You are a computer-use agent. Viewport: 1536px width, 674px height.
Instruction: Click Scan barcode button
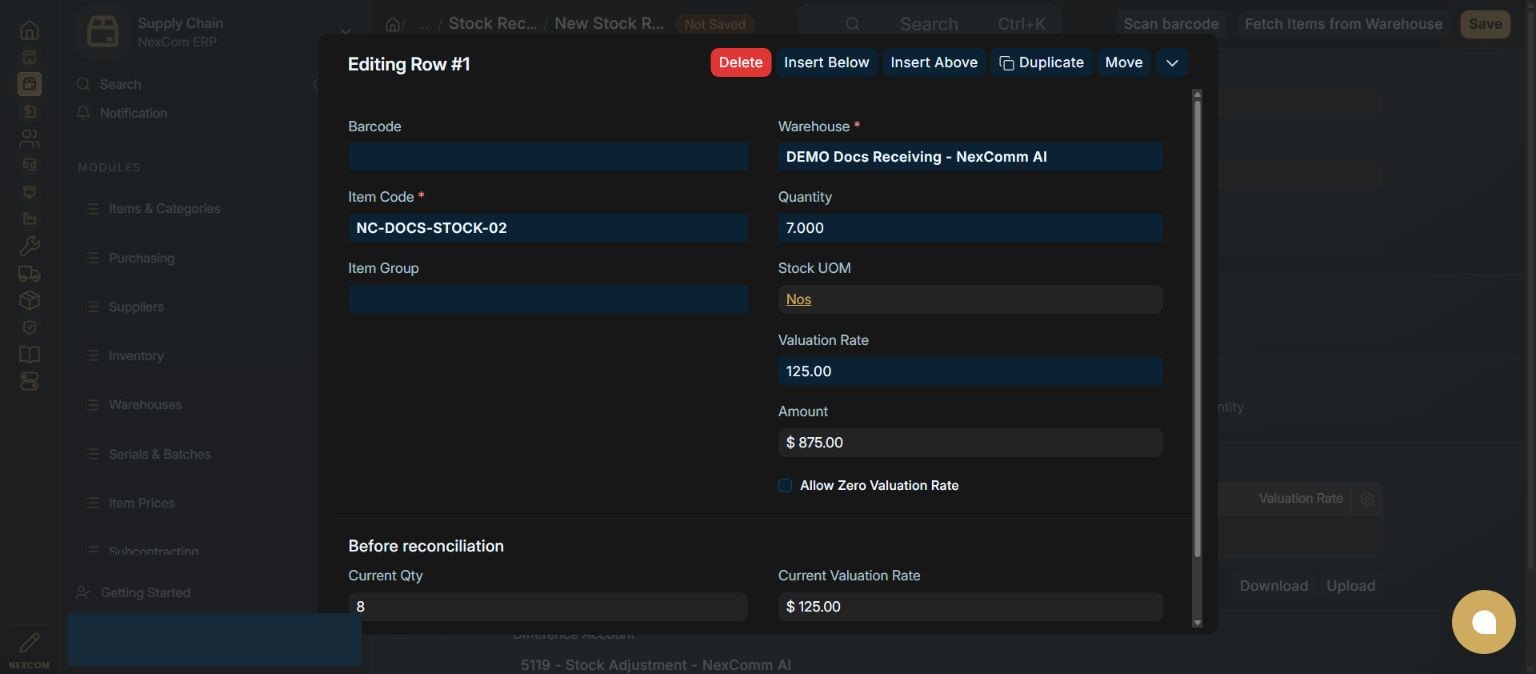pyautogui.click(x=1171, y=24)
